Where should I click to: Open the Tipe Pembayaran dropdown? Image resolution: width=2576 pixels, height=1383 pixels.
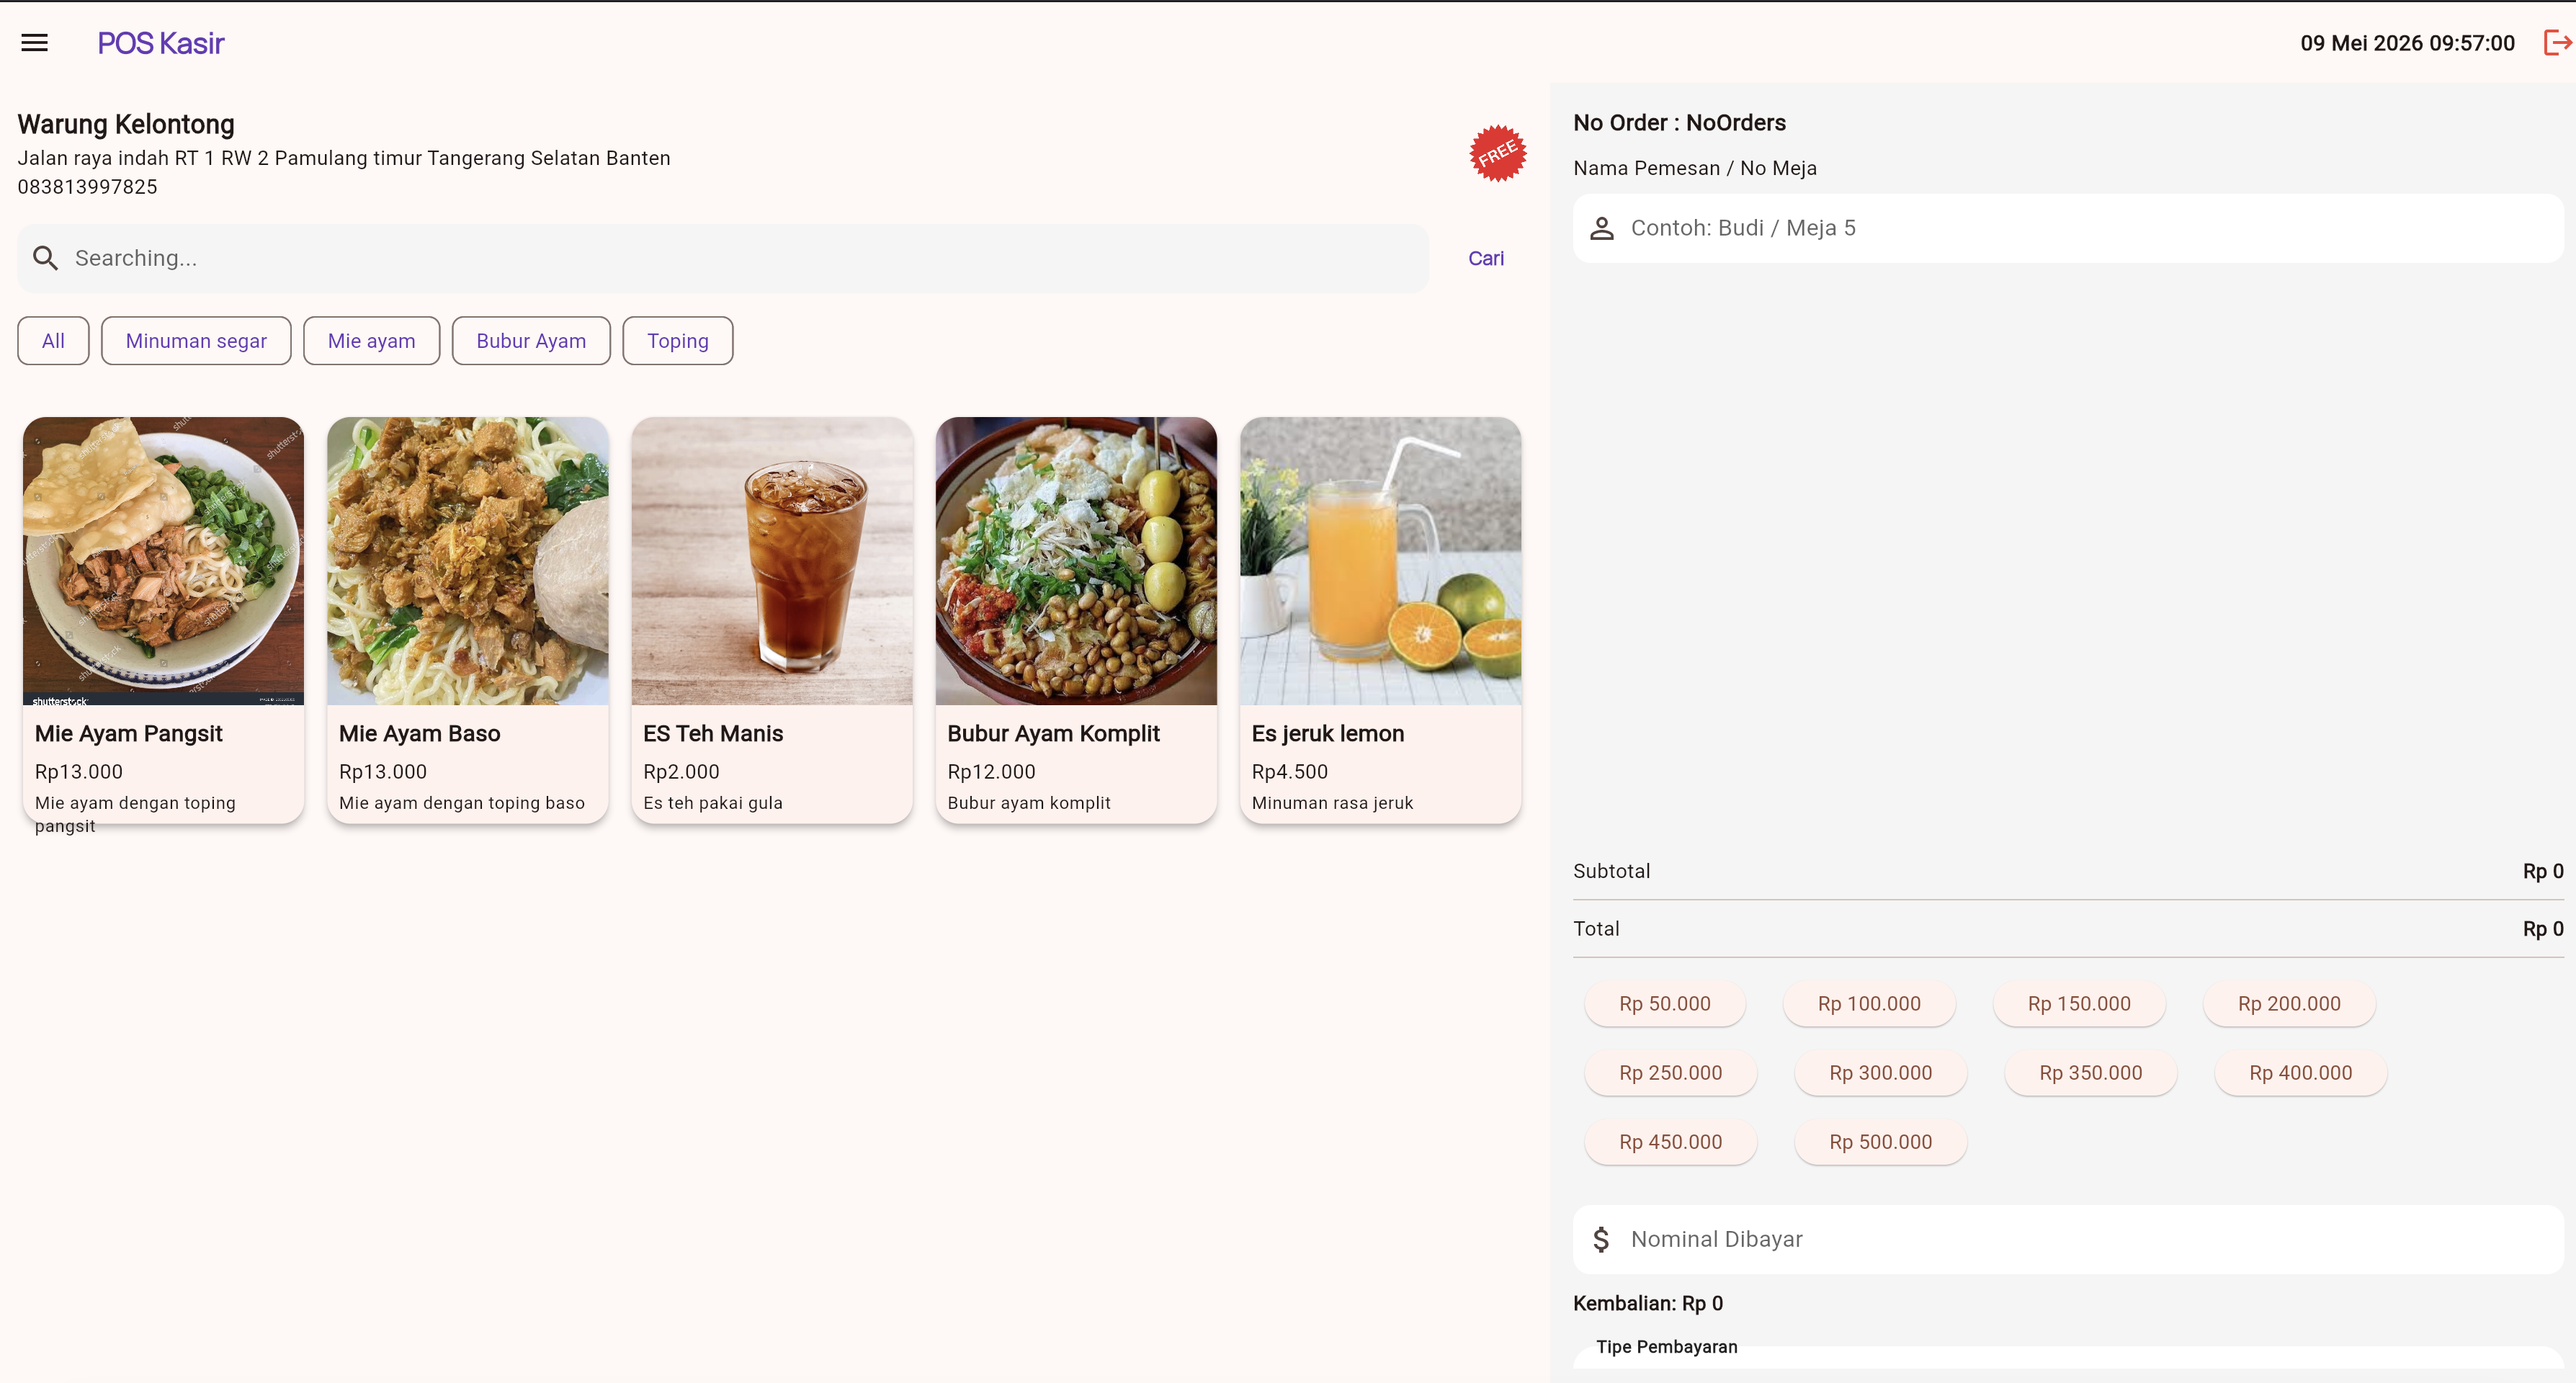(2067, 1357)
